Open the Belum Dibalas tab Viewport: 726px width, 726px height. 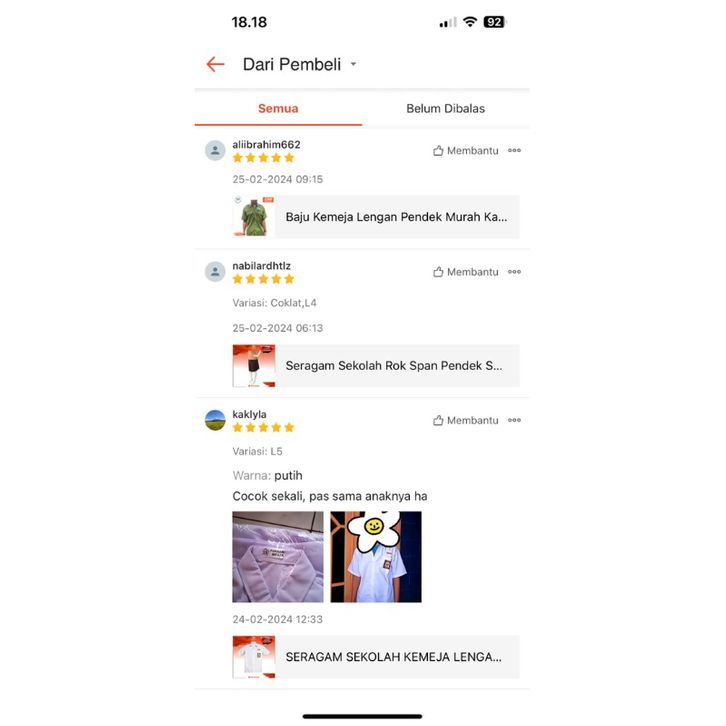445,108
